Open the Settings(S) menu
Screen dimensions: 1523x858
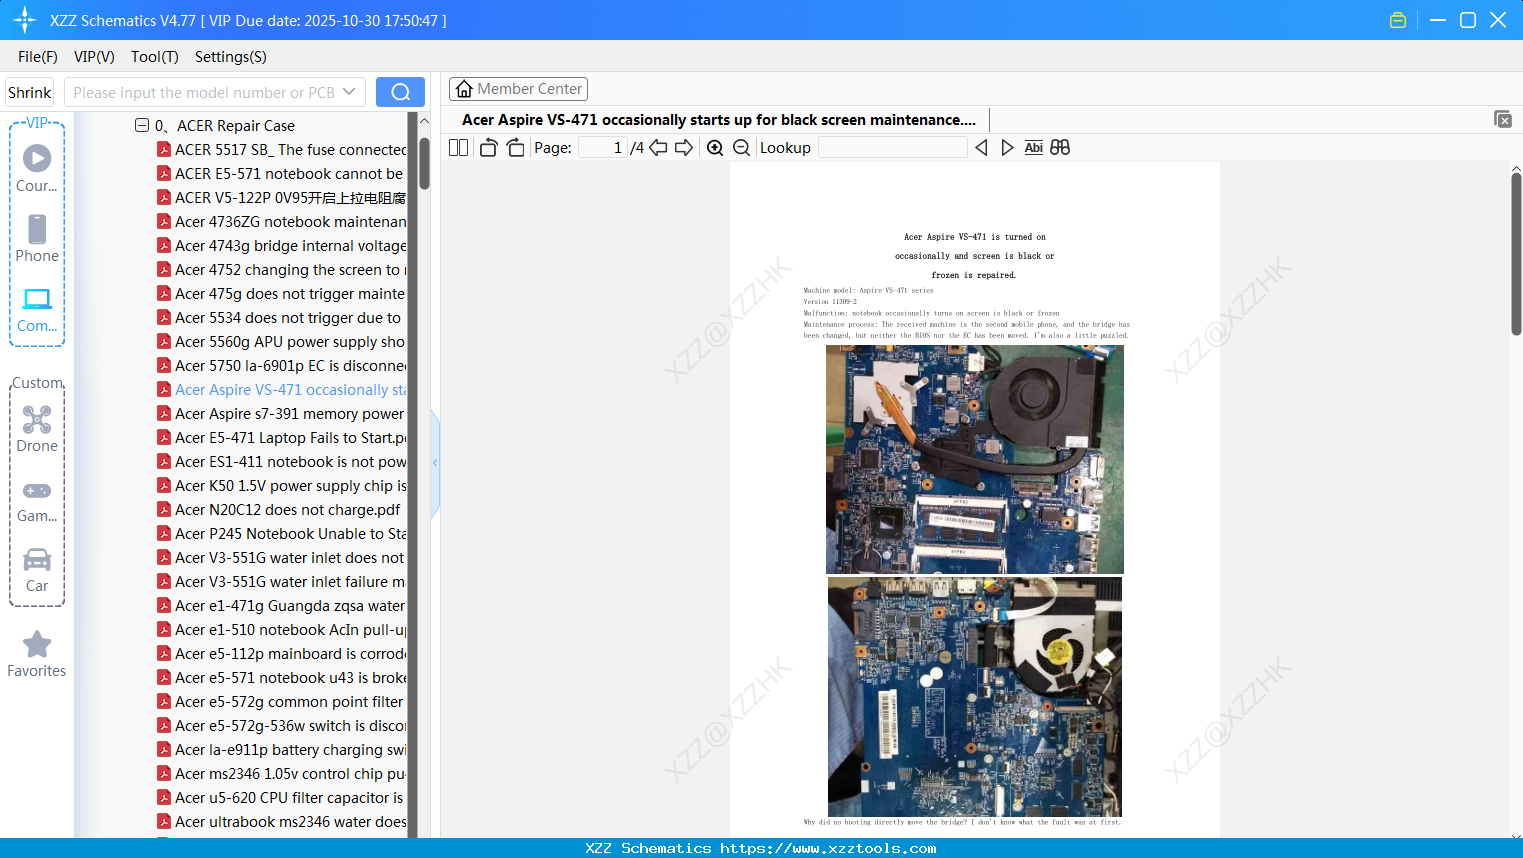pos(231,57)
